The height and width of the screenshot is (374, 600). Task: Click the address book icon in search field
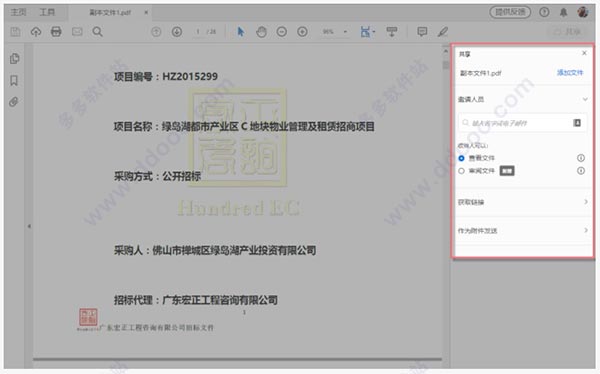pyautogui.click(x=577, y=123)
